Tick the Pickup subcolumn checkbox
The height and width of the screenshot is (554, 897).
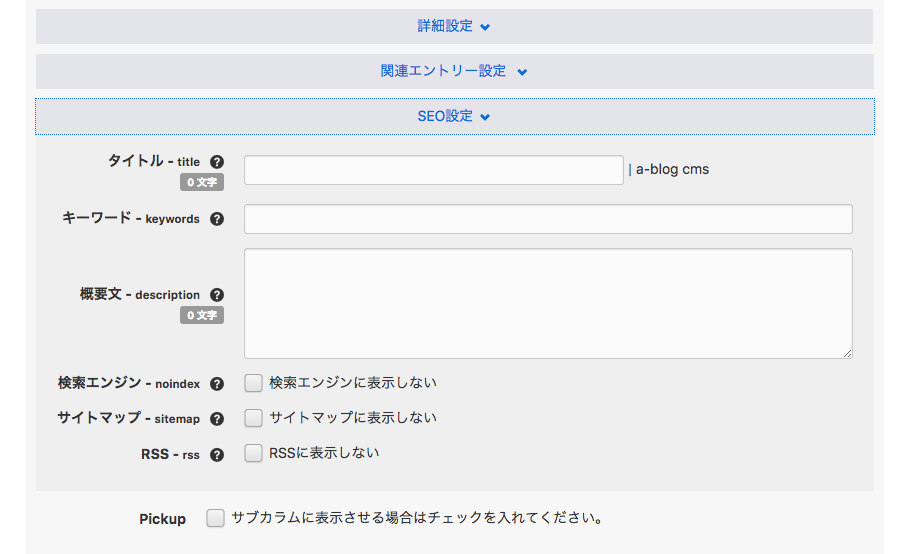[x=215, y=519]
